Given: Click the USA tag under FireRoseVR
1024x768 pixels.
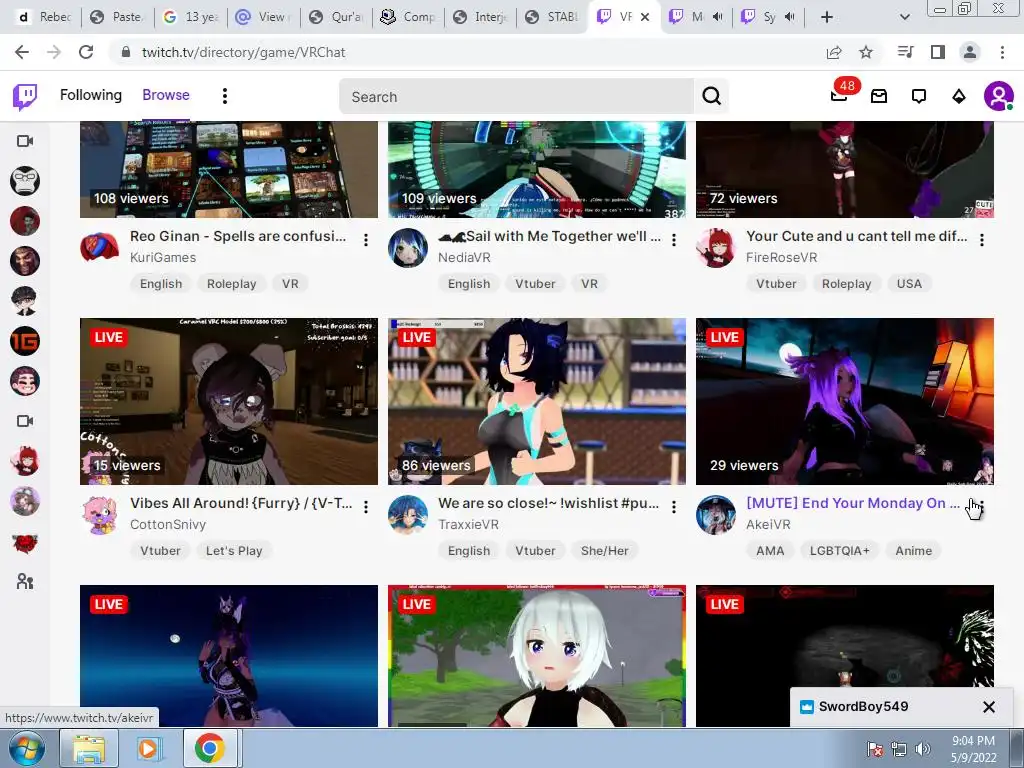Looking at the screenshot, I should (908, 283).
